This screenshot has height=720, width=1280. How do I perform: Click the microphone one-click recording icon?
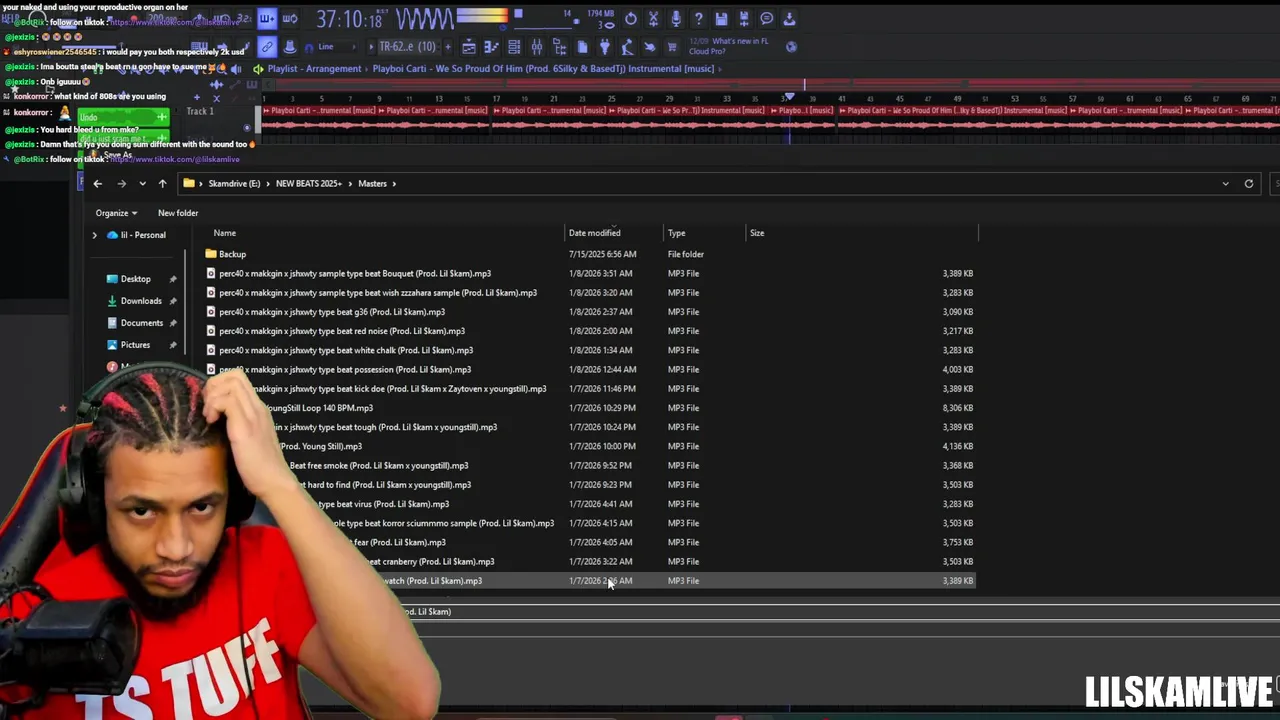pyautogui.click(x=675, y=19)
